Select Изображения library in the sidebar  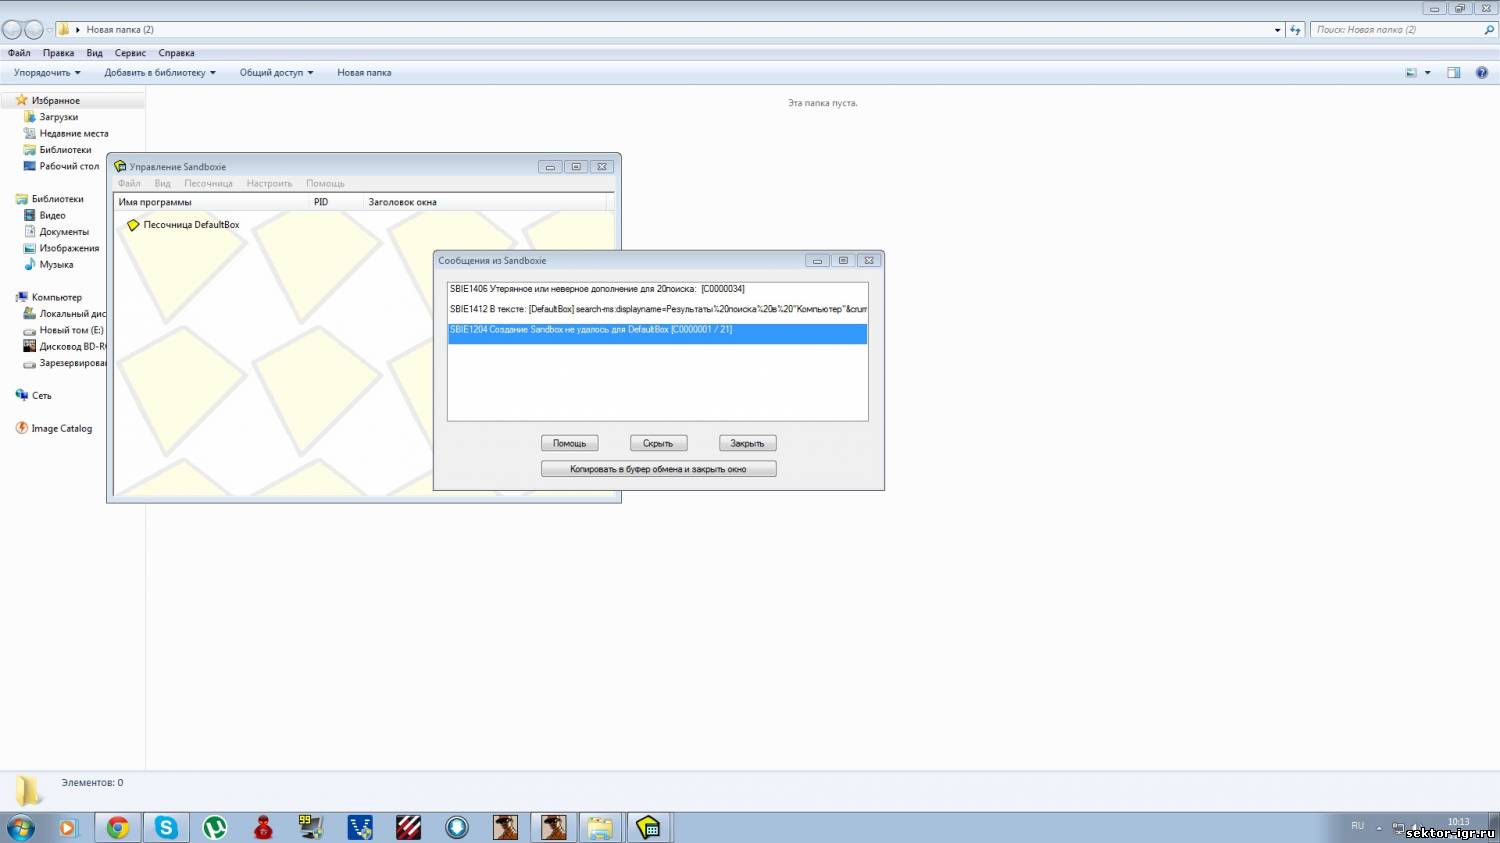click(x=69, y=248)
